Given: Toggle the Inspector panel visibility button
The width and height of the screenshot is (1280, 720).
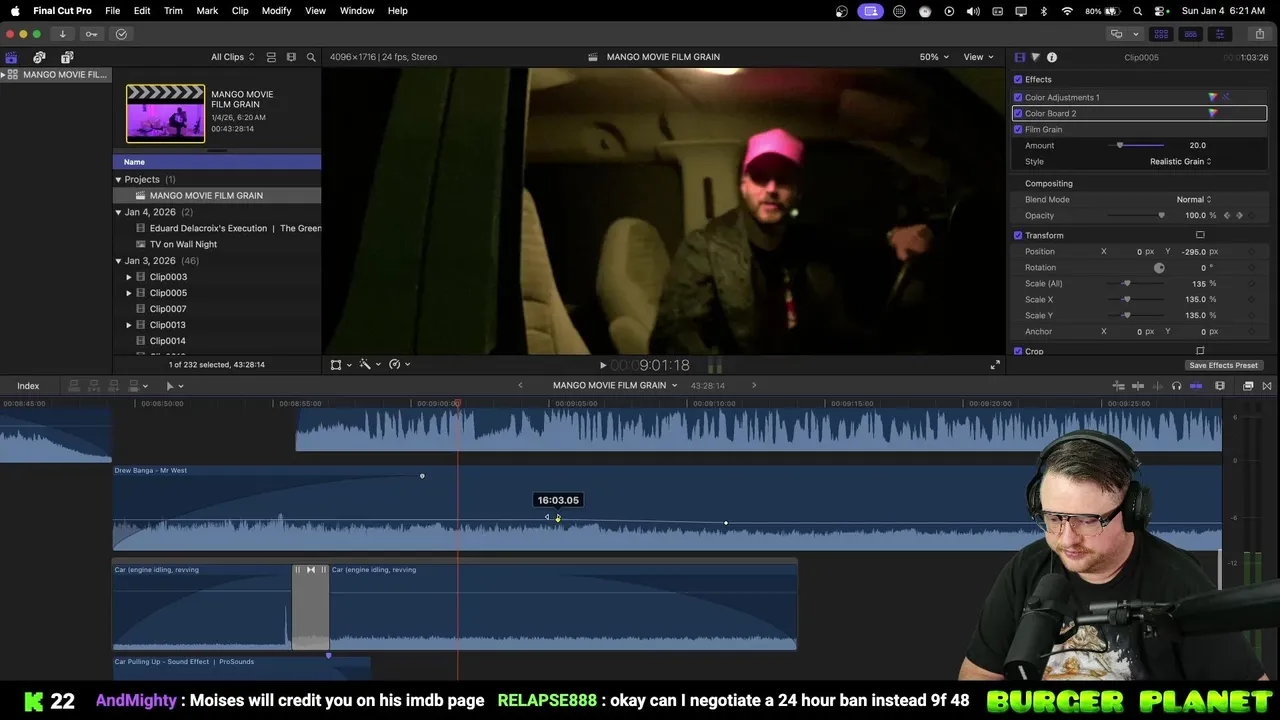Looking at the screenshot, I should click(x=1219, y=34).
